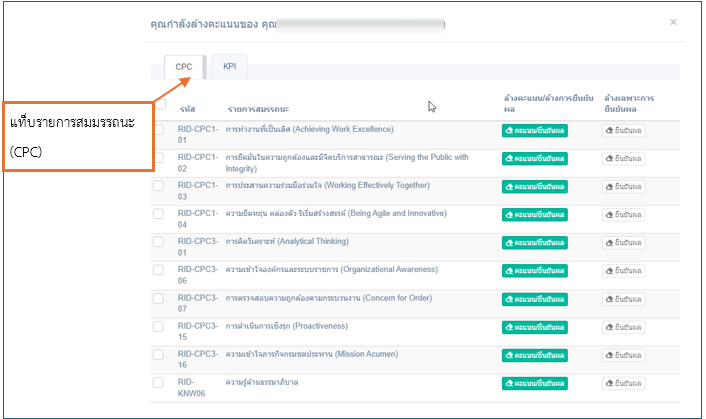Click green คะแนน/ยืนยันผล button for Mission Acumen
Screen dimensions: 706x419
[x=534, y=355]
